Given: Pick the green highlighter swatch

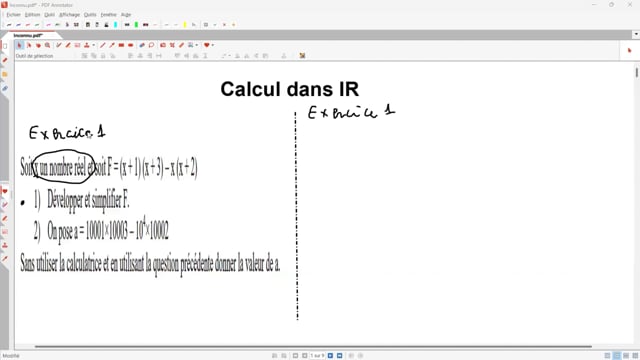Looking at the screenshot, I should click(136, 25).
